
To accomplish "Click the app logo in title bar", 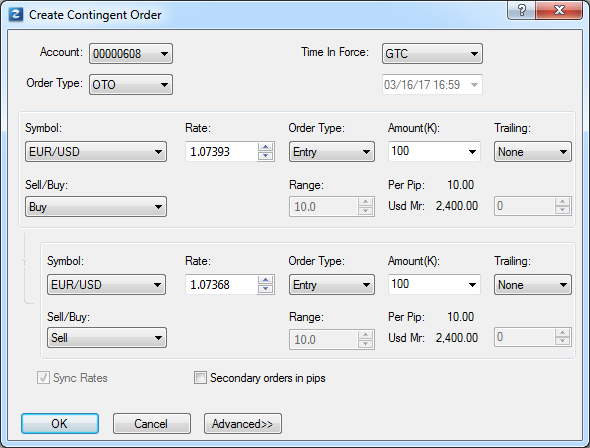I will click(x=16, y=15).
